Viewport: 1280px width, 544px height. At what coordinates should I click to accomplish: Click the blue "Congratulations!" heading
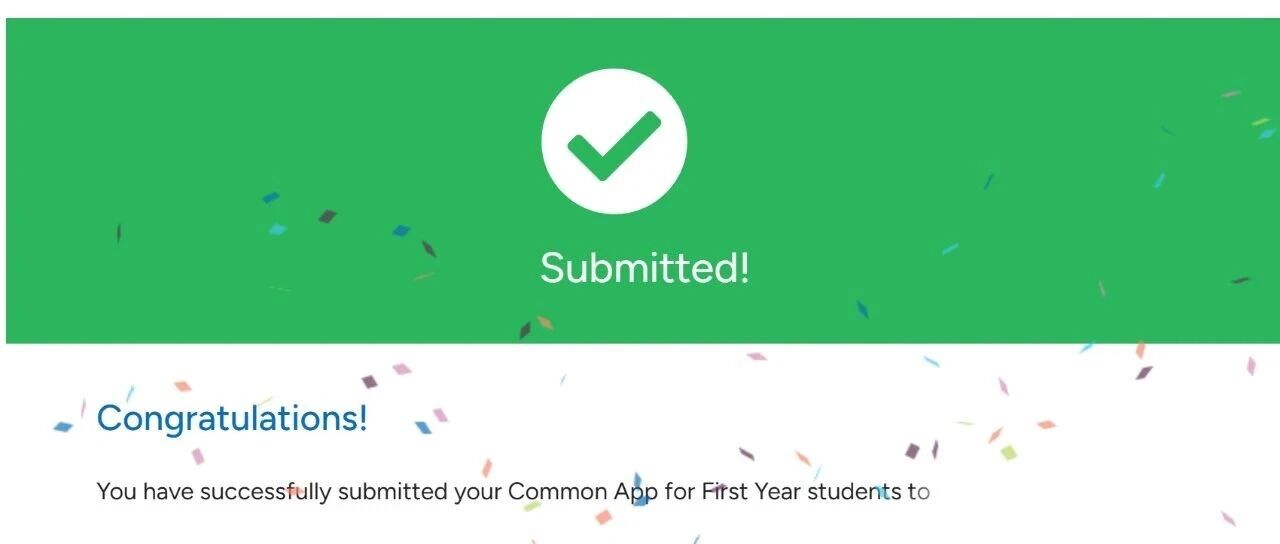tap(232, 417)
